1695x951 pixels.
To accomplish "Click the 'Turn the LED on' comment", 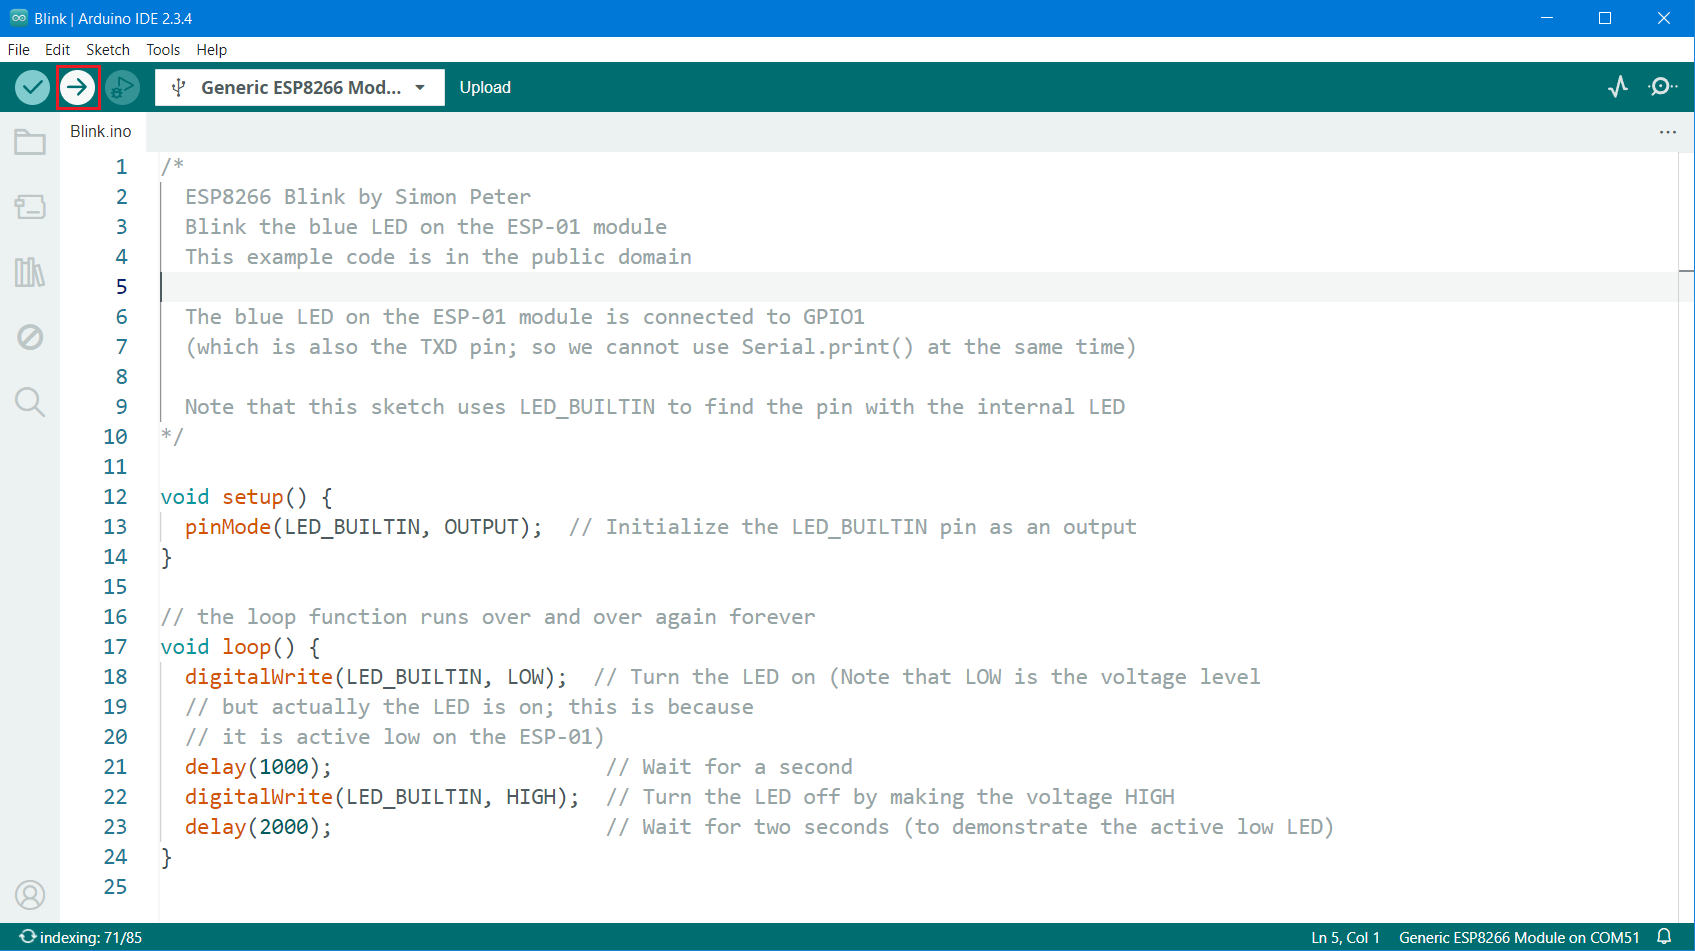I will [x=927, y=677].
